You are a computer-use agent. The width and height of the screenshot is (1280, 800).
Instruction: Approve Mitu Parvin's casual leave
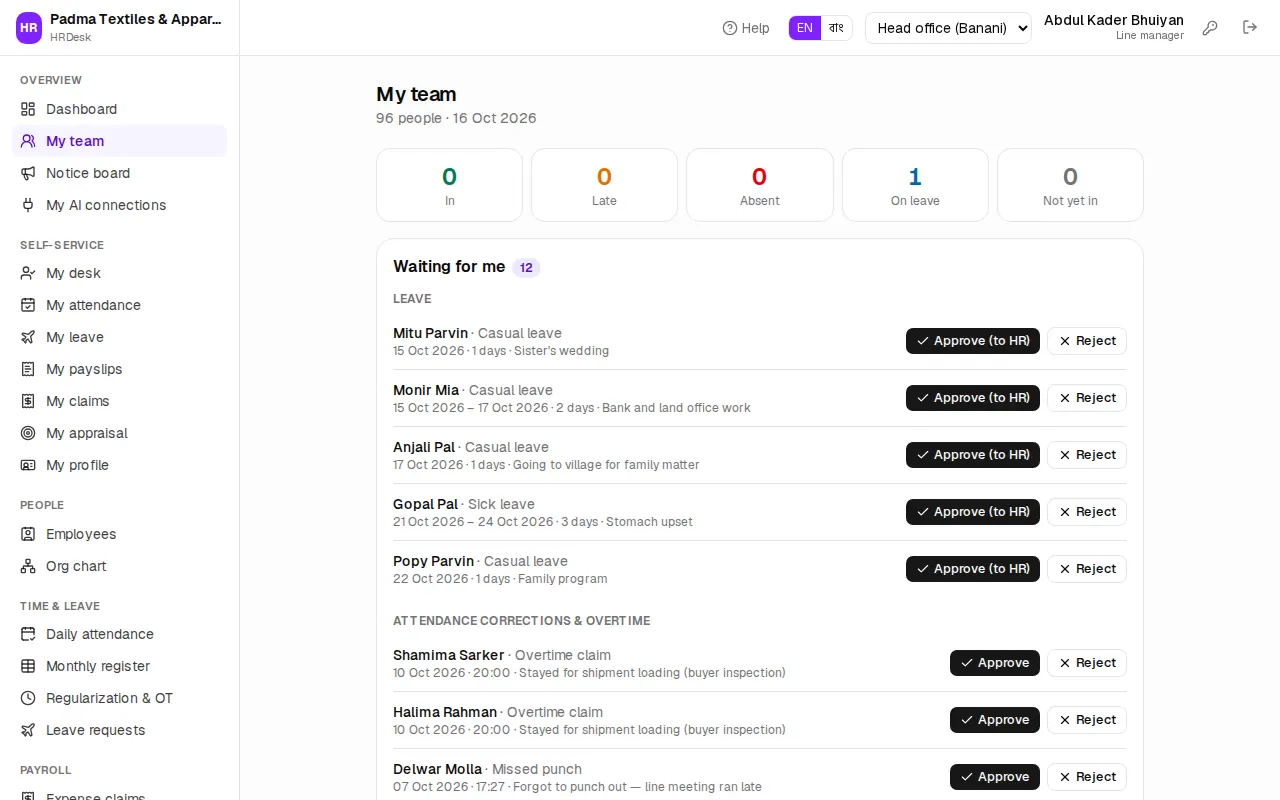tap(973, 341)
